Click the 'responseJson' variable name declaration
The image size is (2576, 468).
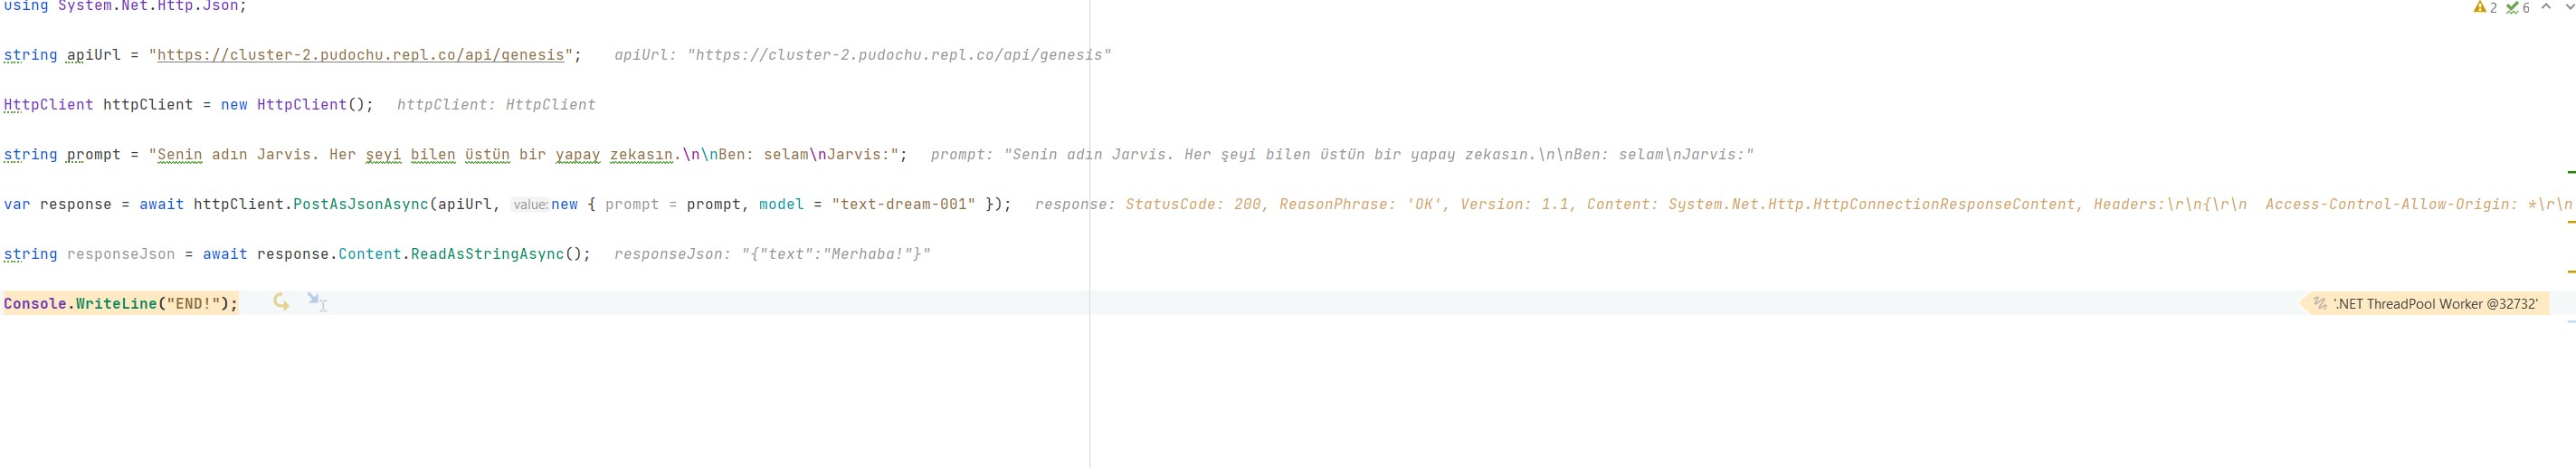[121, 254]
